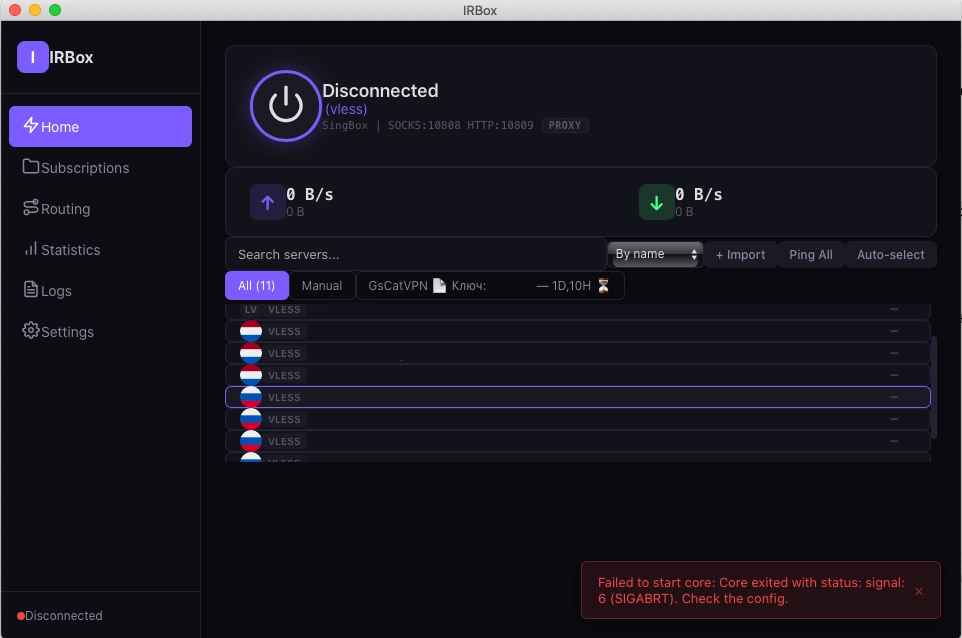The height and width of the screenshot is (638, 962).
Task: Open Statistics via its bar chart icon
Action: (31, 248)
